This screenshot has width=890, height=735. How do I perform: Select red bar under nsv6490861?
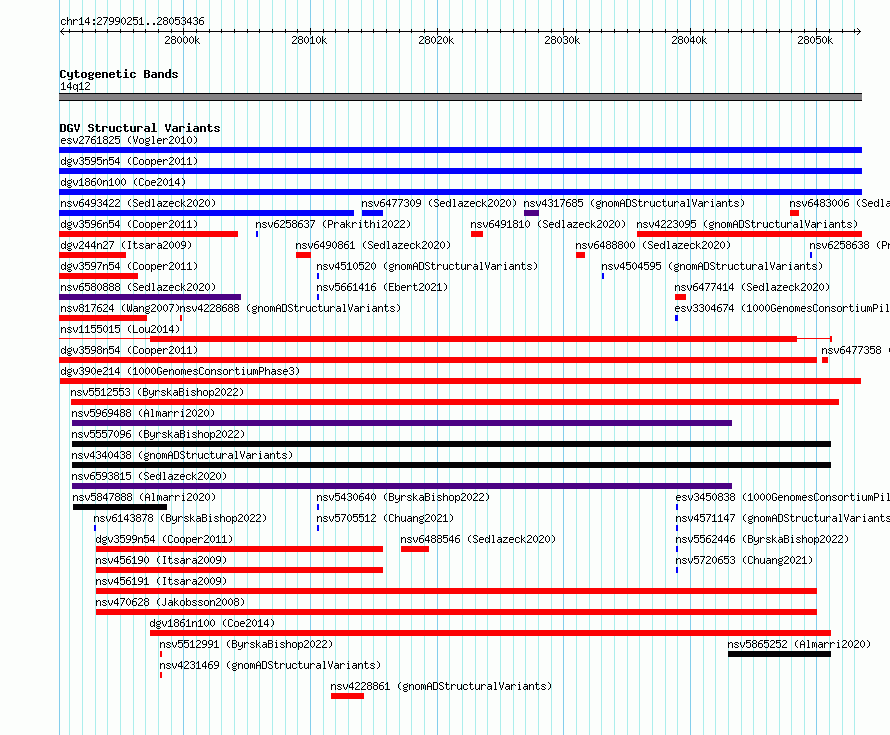point(303,255)
